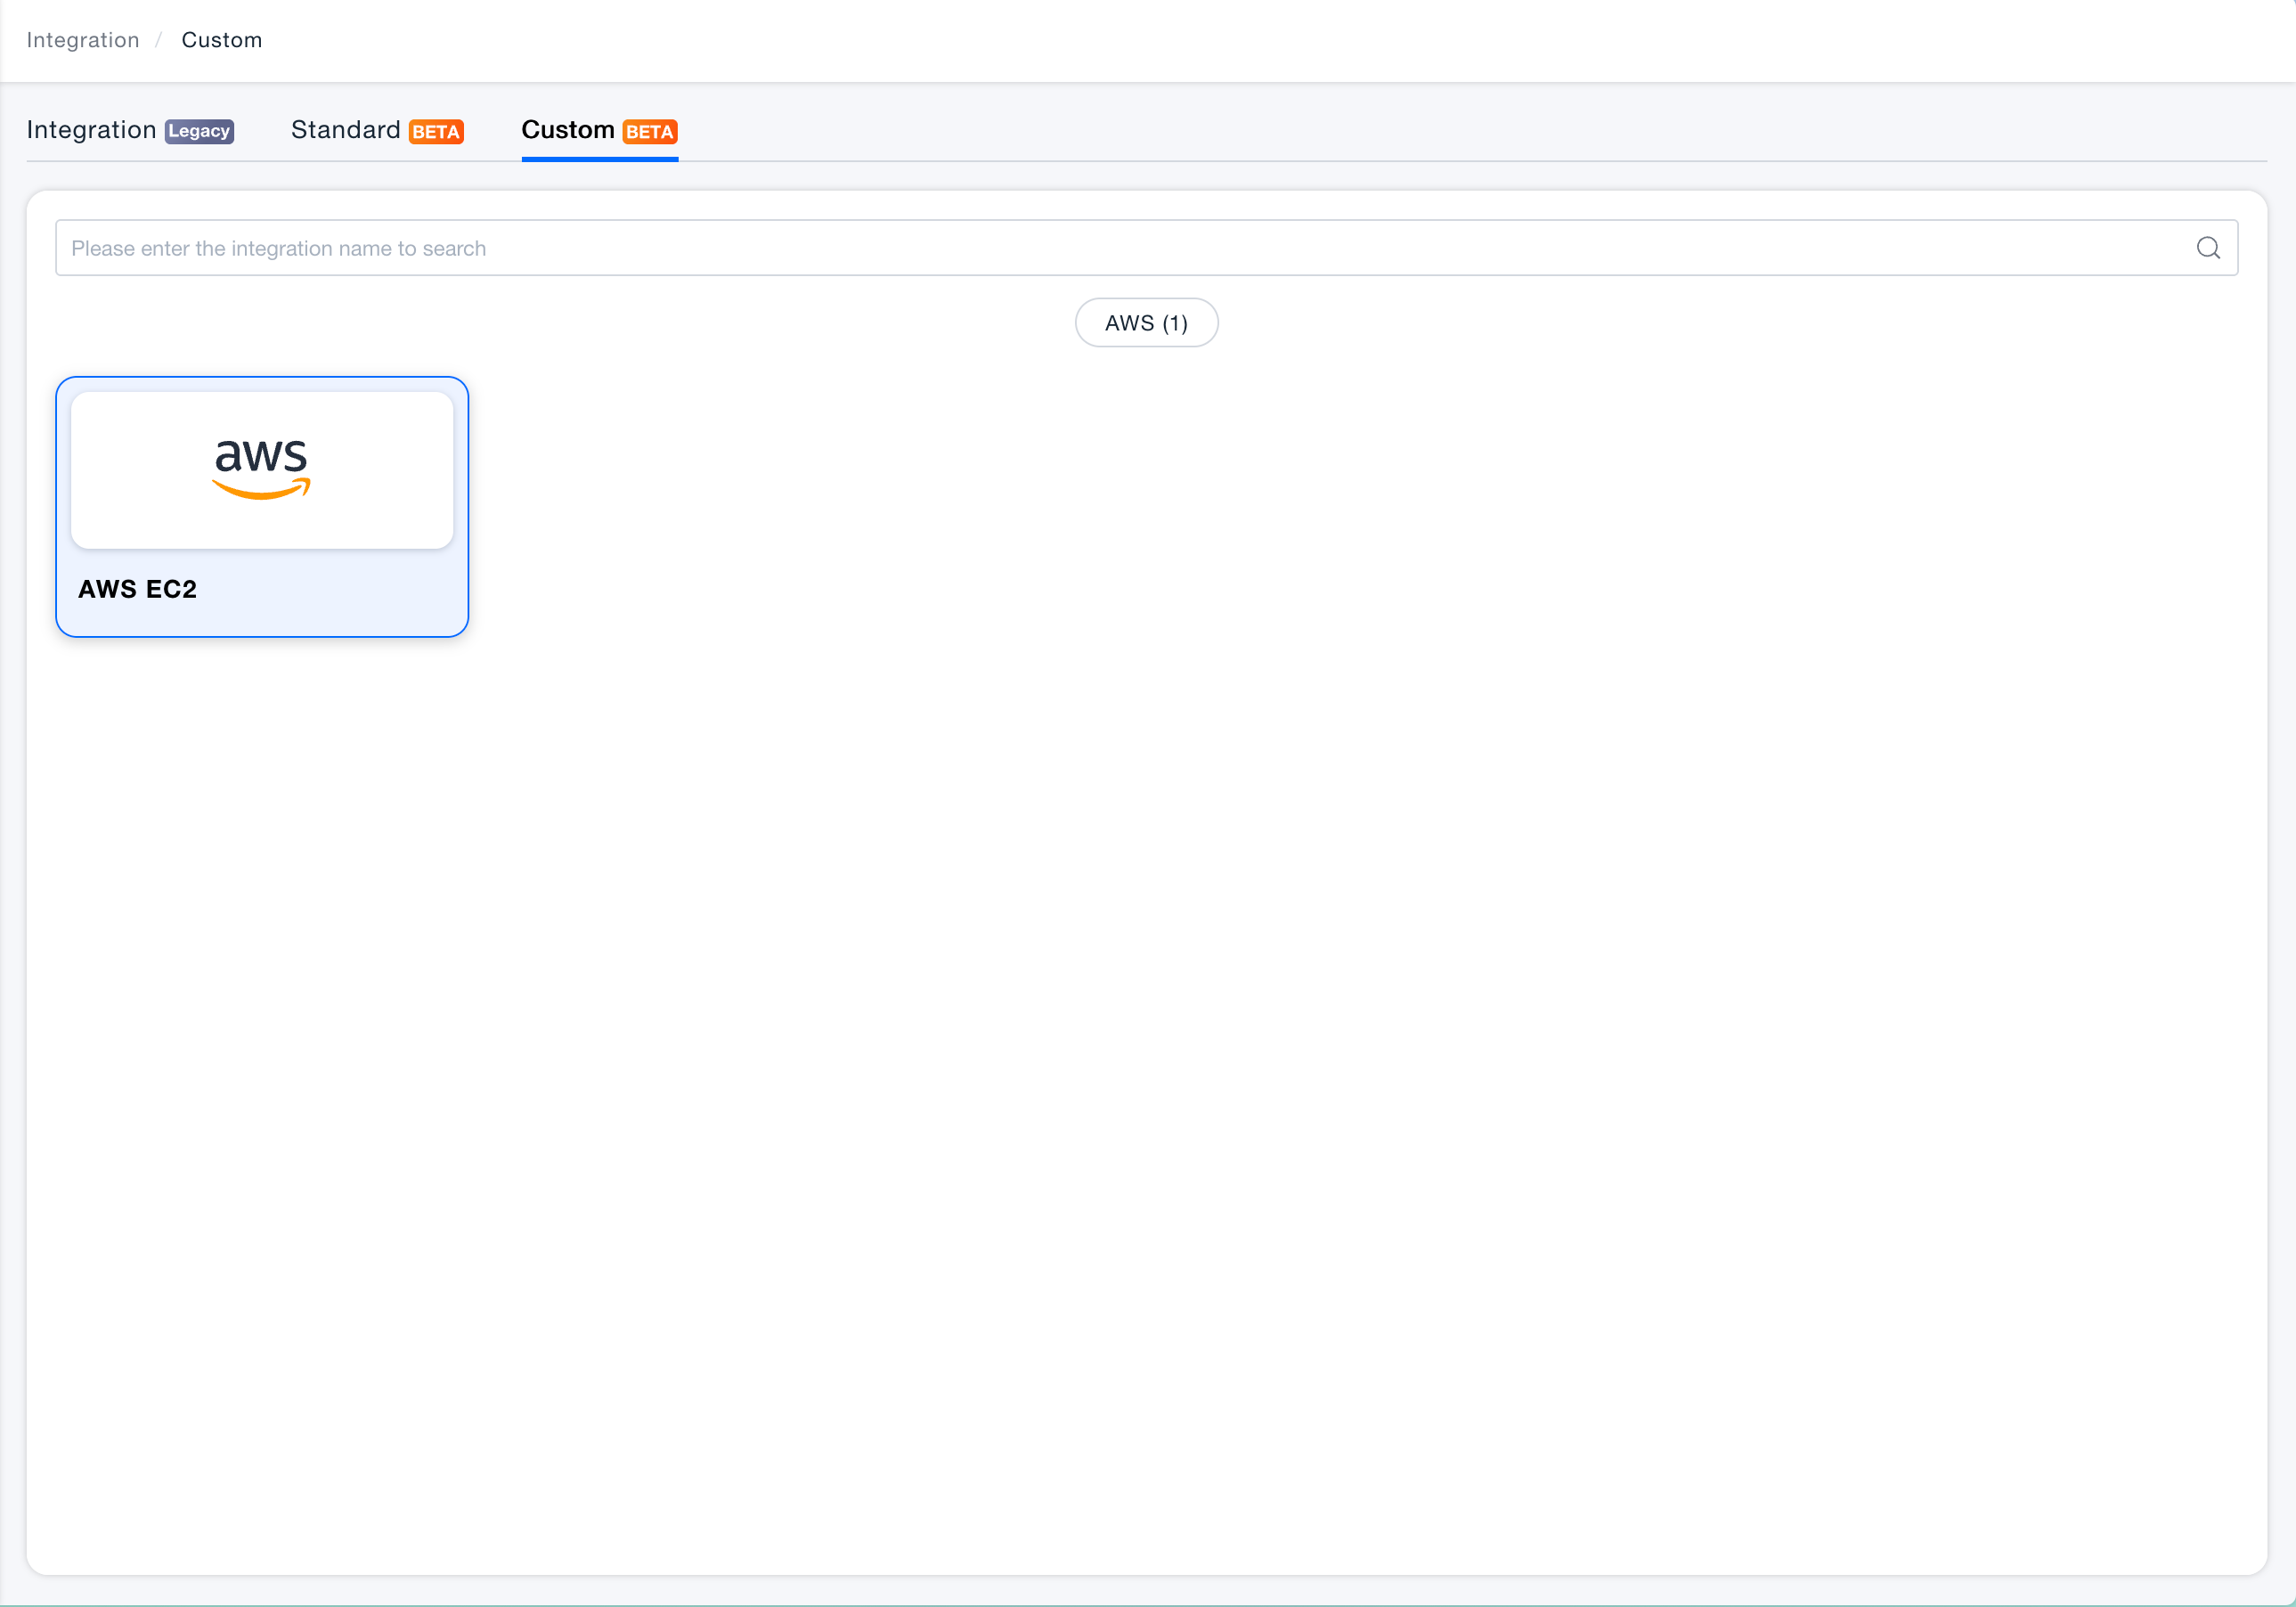Click the search magnifier icon

pos(2208,248)
